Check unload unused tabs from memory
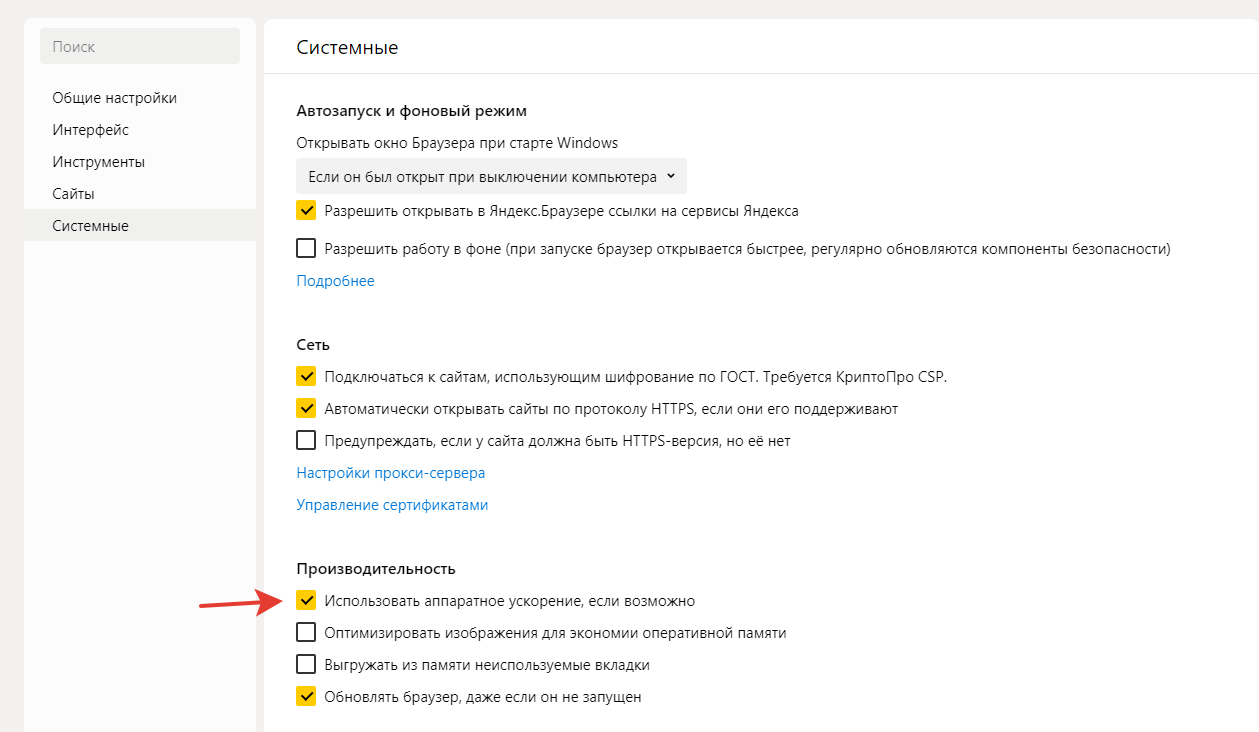 306,665
